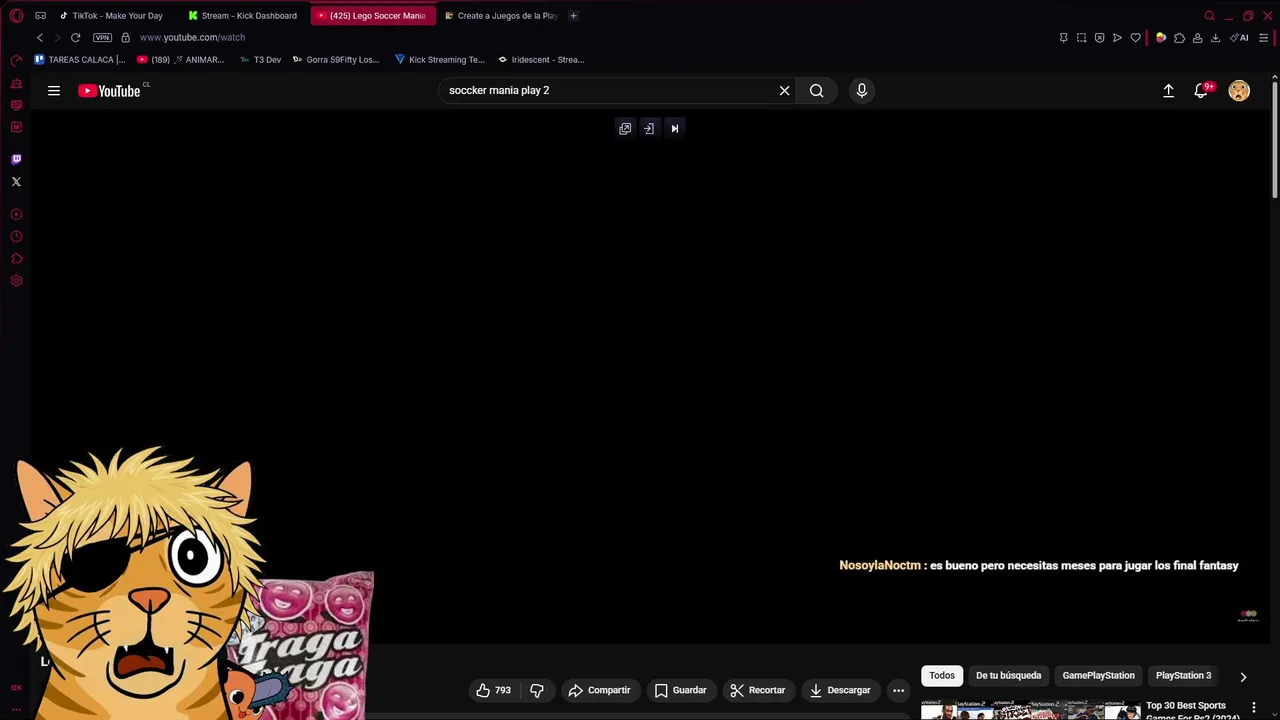
Task: Bookmark the page with the heart icon
Action: 1135,38
